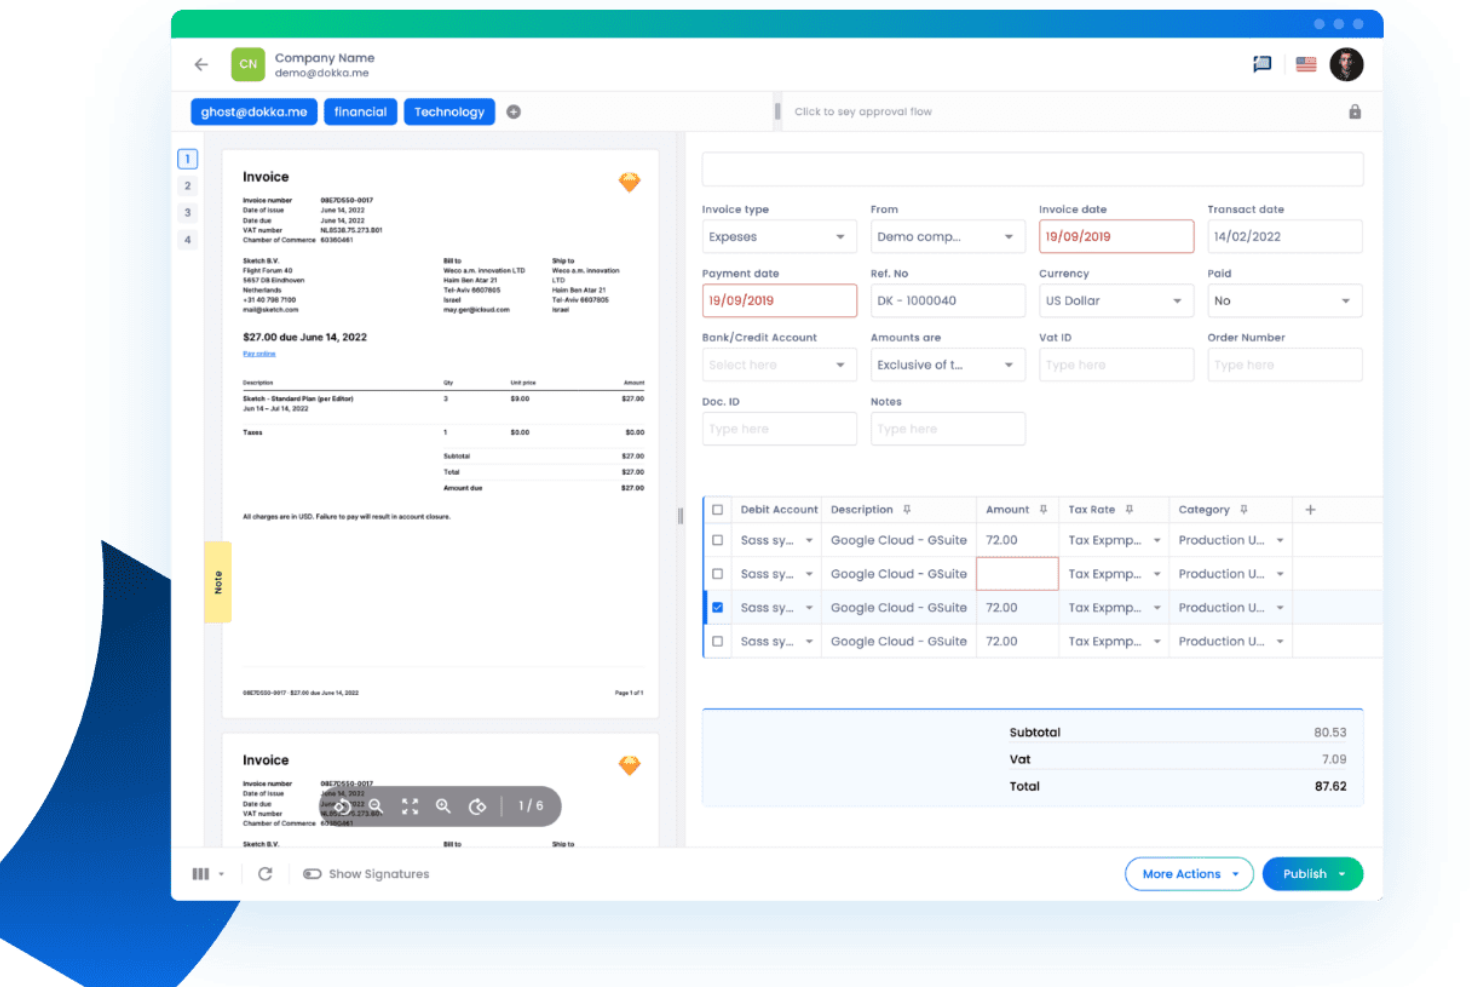Click the lock icon on approval flow
The width and height of the screenshot is (1480, 987).
pos(1355,111)
